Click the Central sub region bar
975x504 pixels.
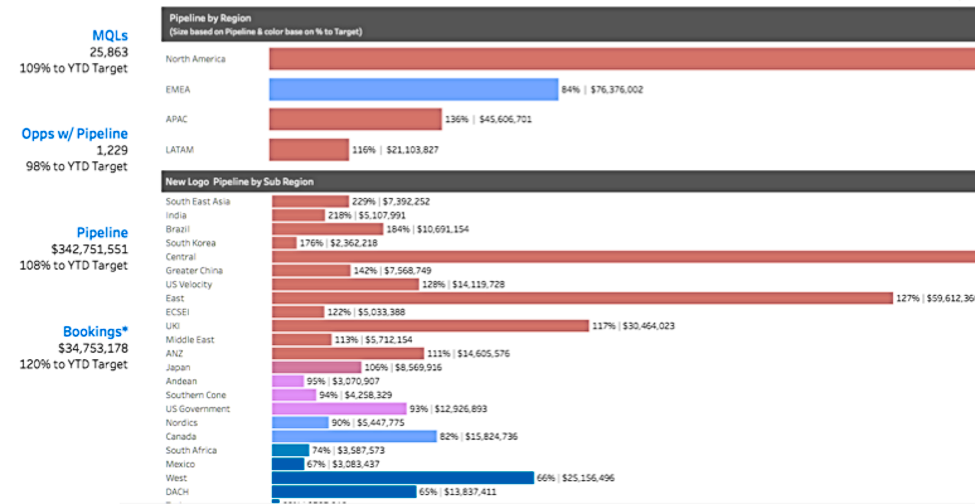[624, 257]
